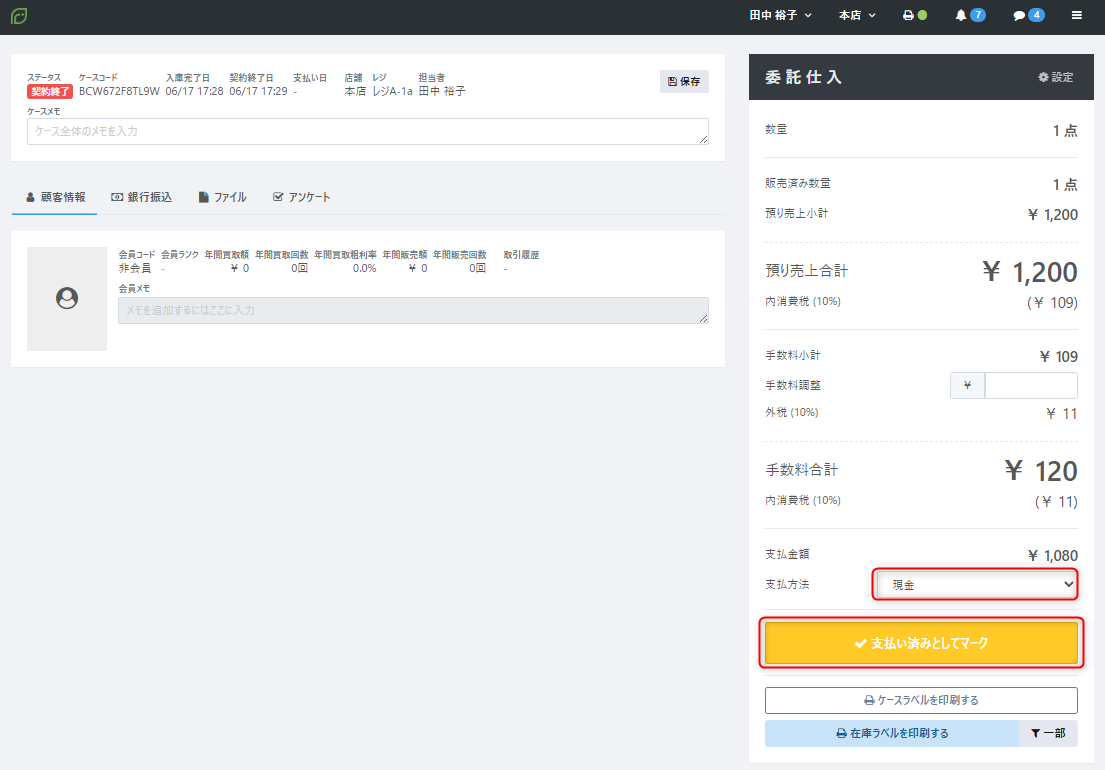Click the 契約終了 status badge

pos(50,92)
